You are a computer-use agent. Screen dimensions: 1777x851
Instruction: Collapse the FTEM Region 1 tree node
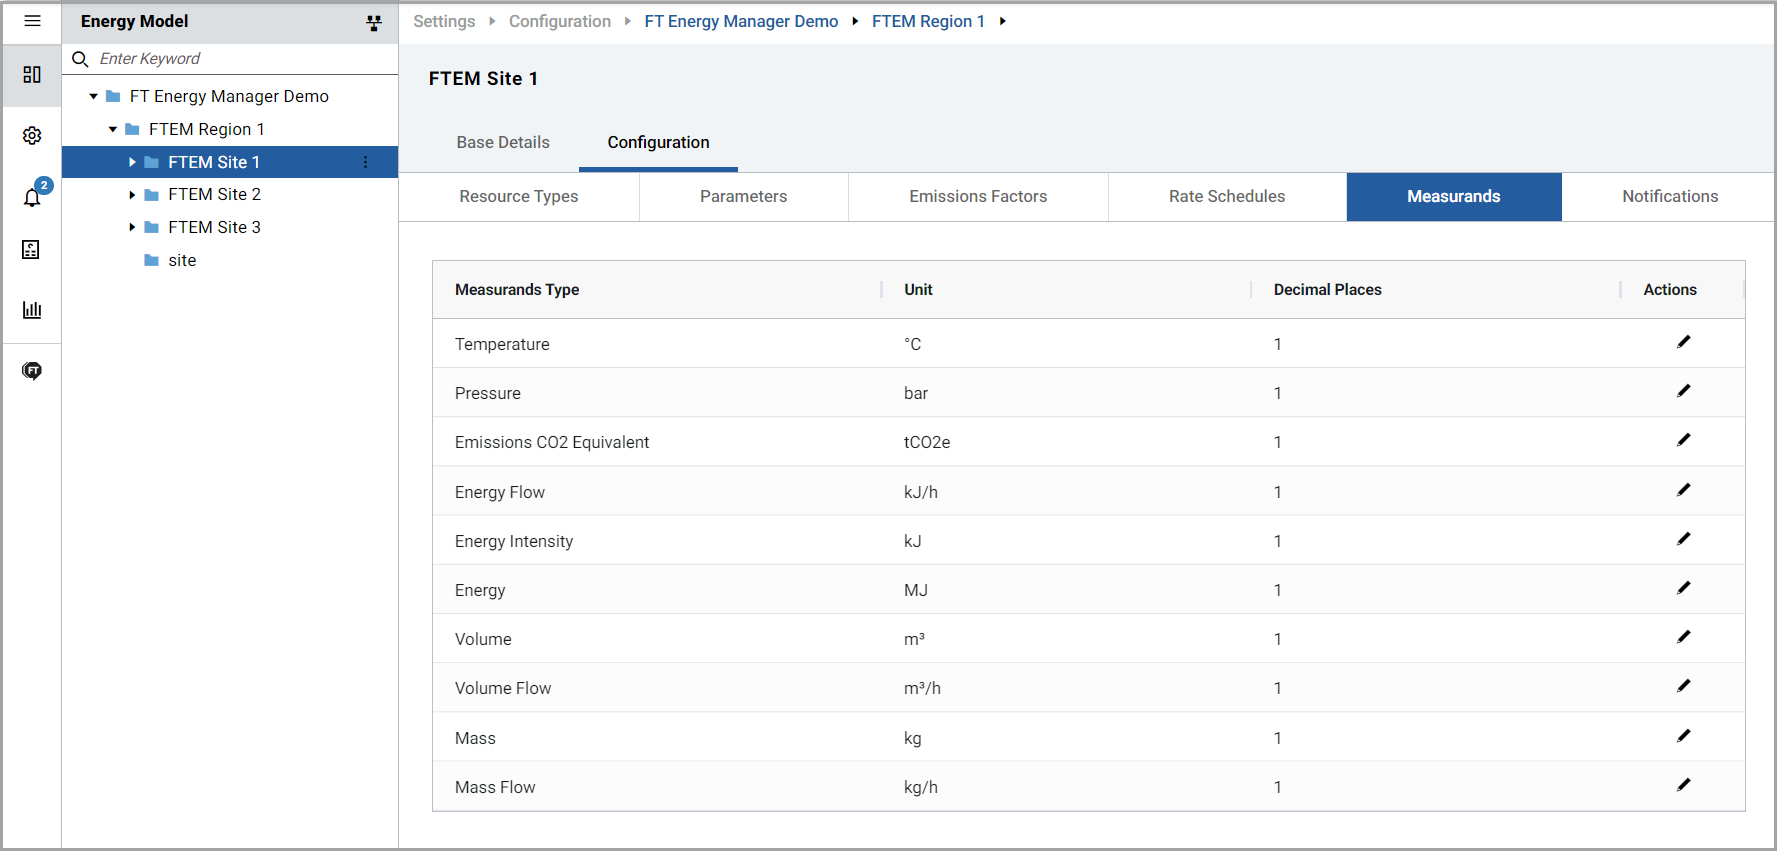[113, 129]
